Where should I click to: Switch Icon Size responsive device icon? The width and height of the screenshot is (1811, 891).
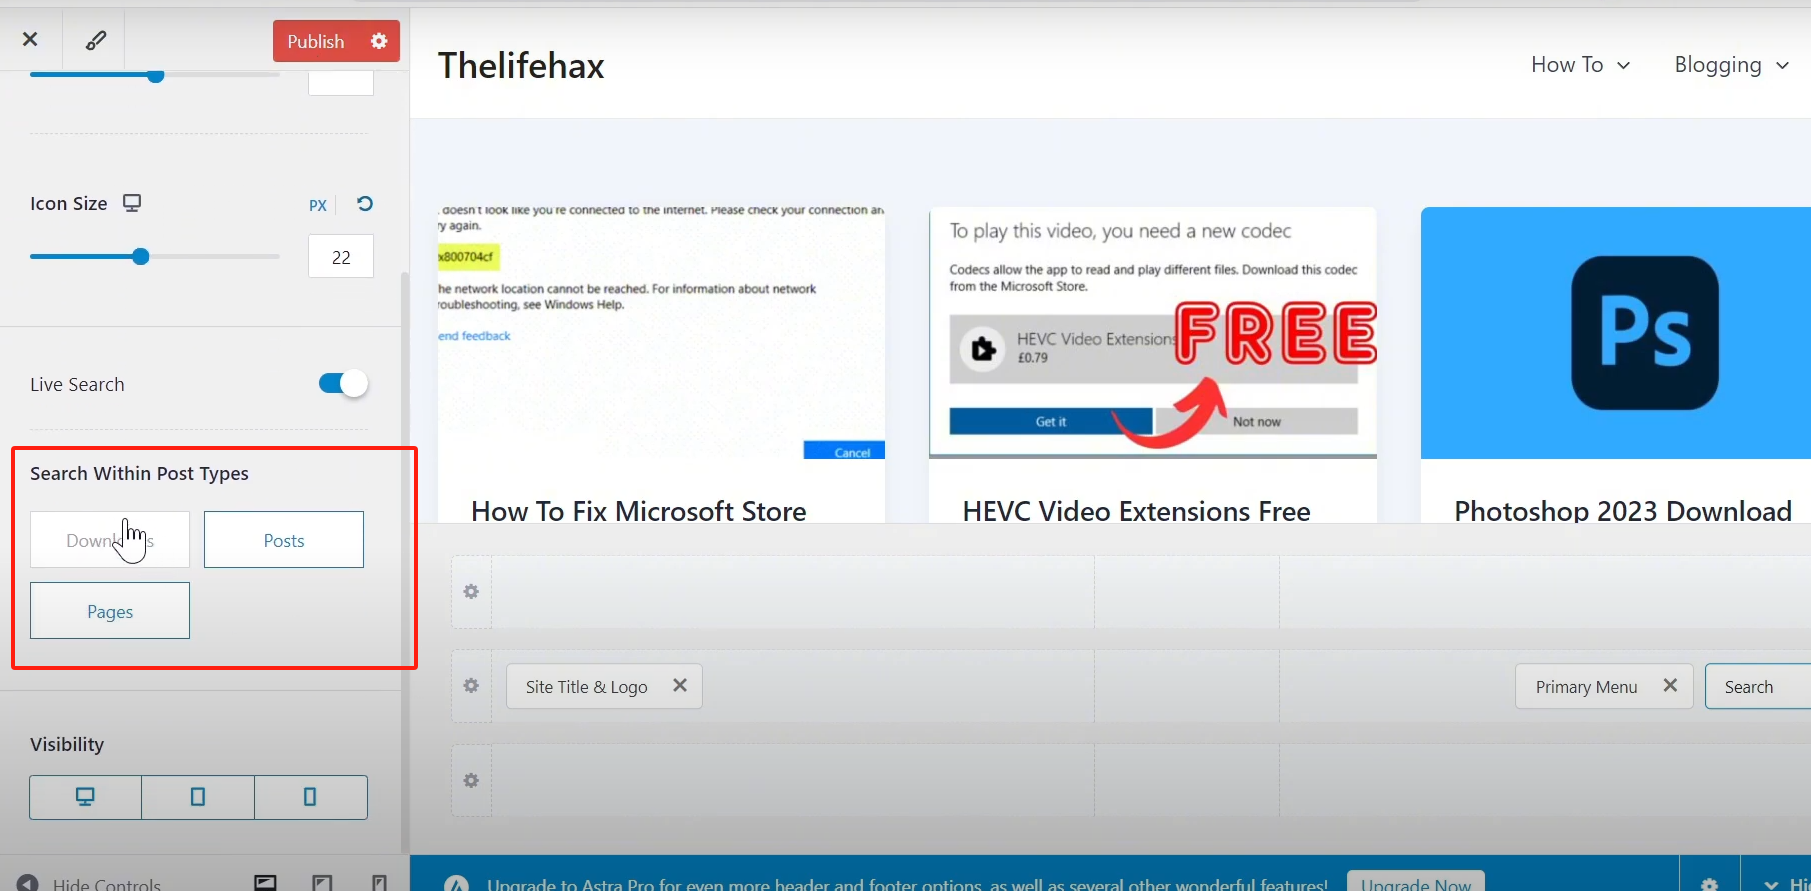click(132, 203)
